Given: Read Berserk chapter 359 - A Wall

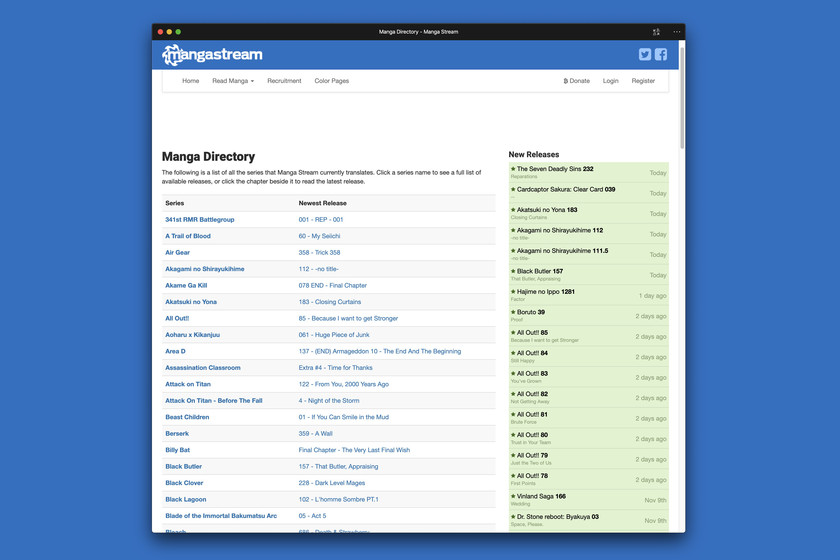Looking at the screenshot, I should click(x=315, y=433).
